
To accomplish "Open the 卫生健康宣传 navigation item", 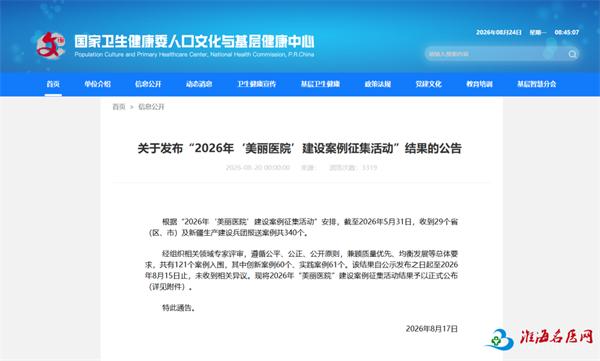I will [x=256, y=84].
